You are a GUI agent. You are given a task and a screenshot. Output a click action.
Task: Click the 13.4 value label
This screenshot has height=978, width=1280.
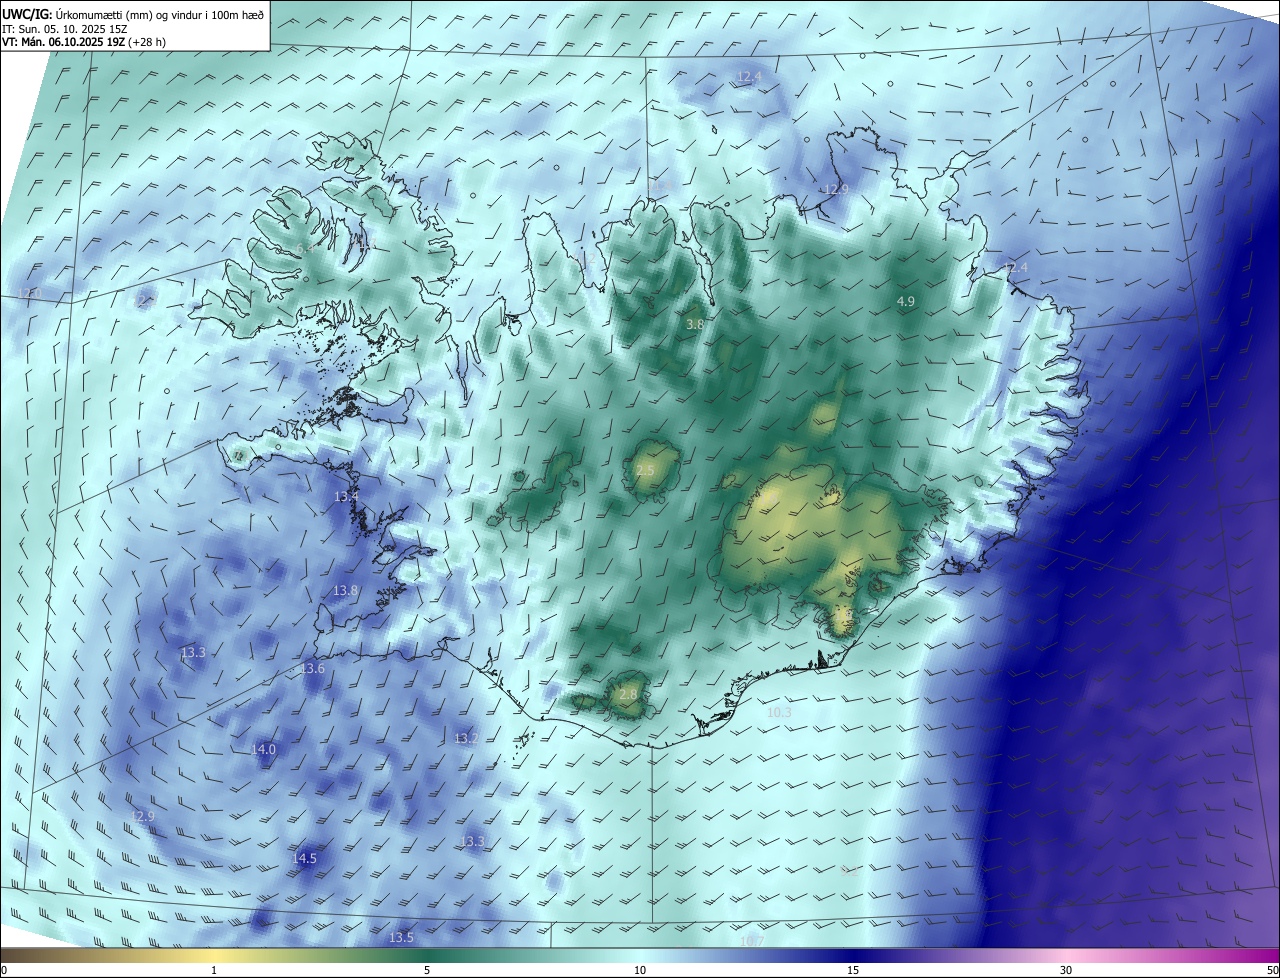[346, 497]
